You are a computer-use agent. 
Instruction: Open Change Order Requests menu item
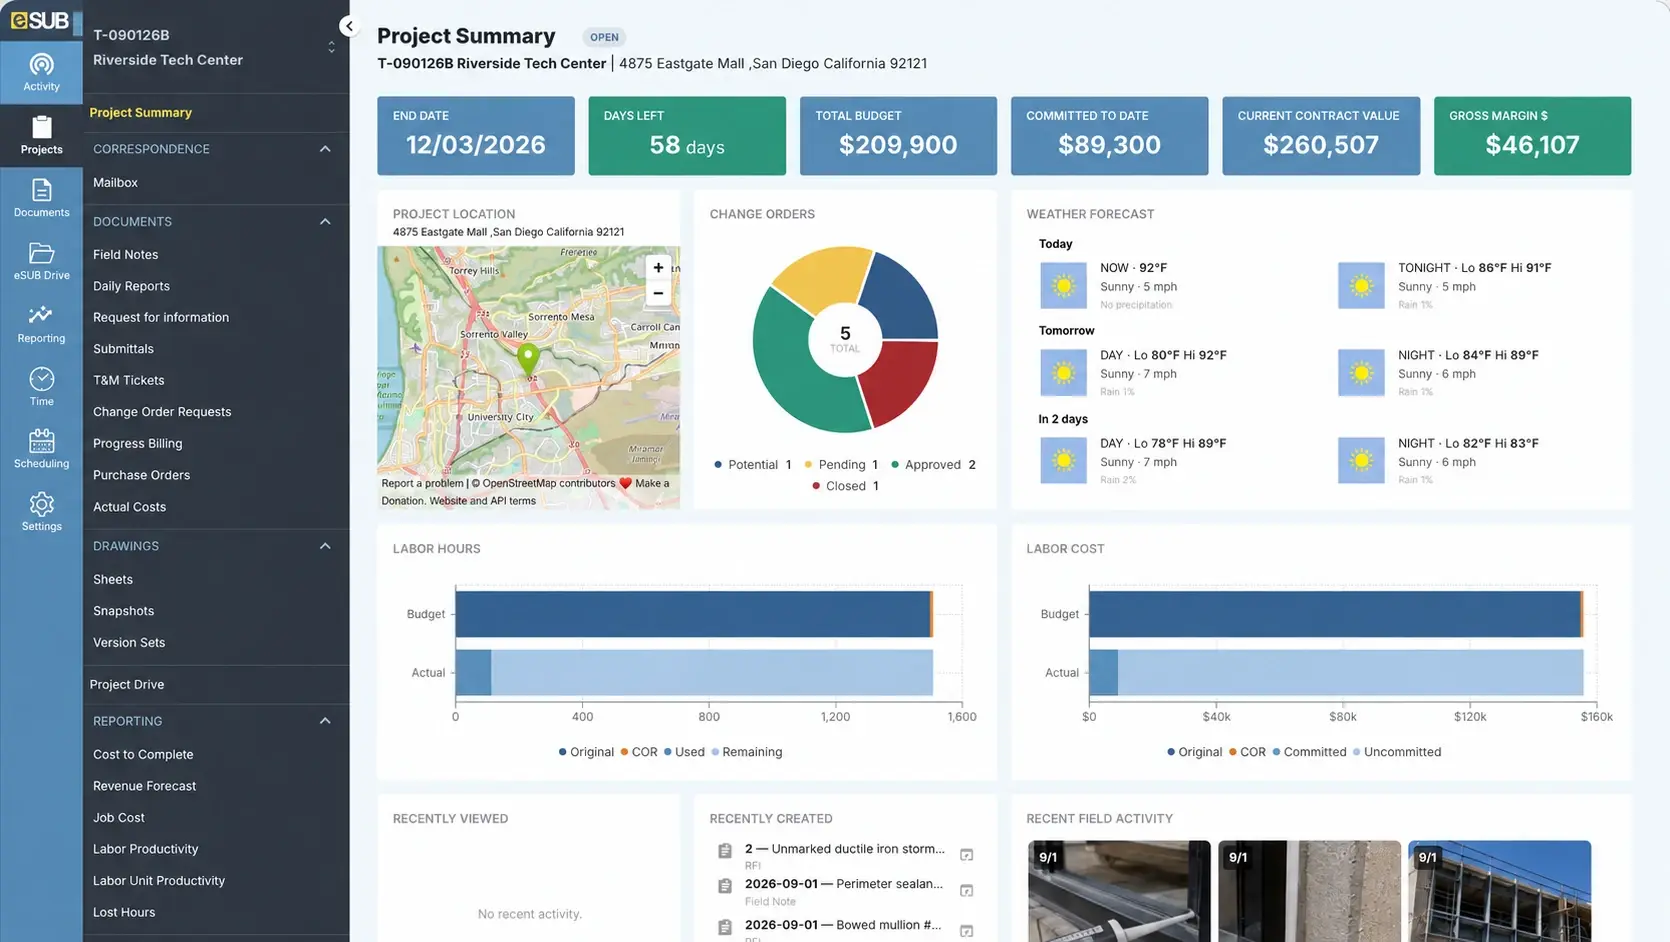(x=162, y=412)
